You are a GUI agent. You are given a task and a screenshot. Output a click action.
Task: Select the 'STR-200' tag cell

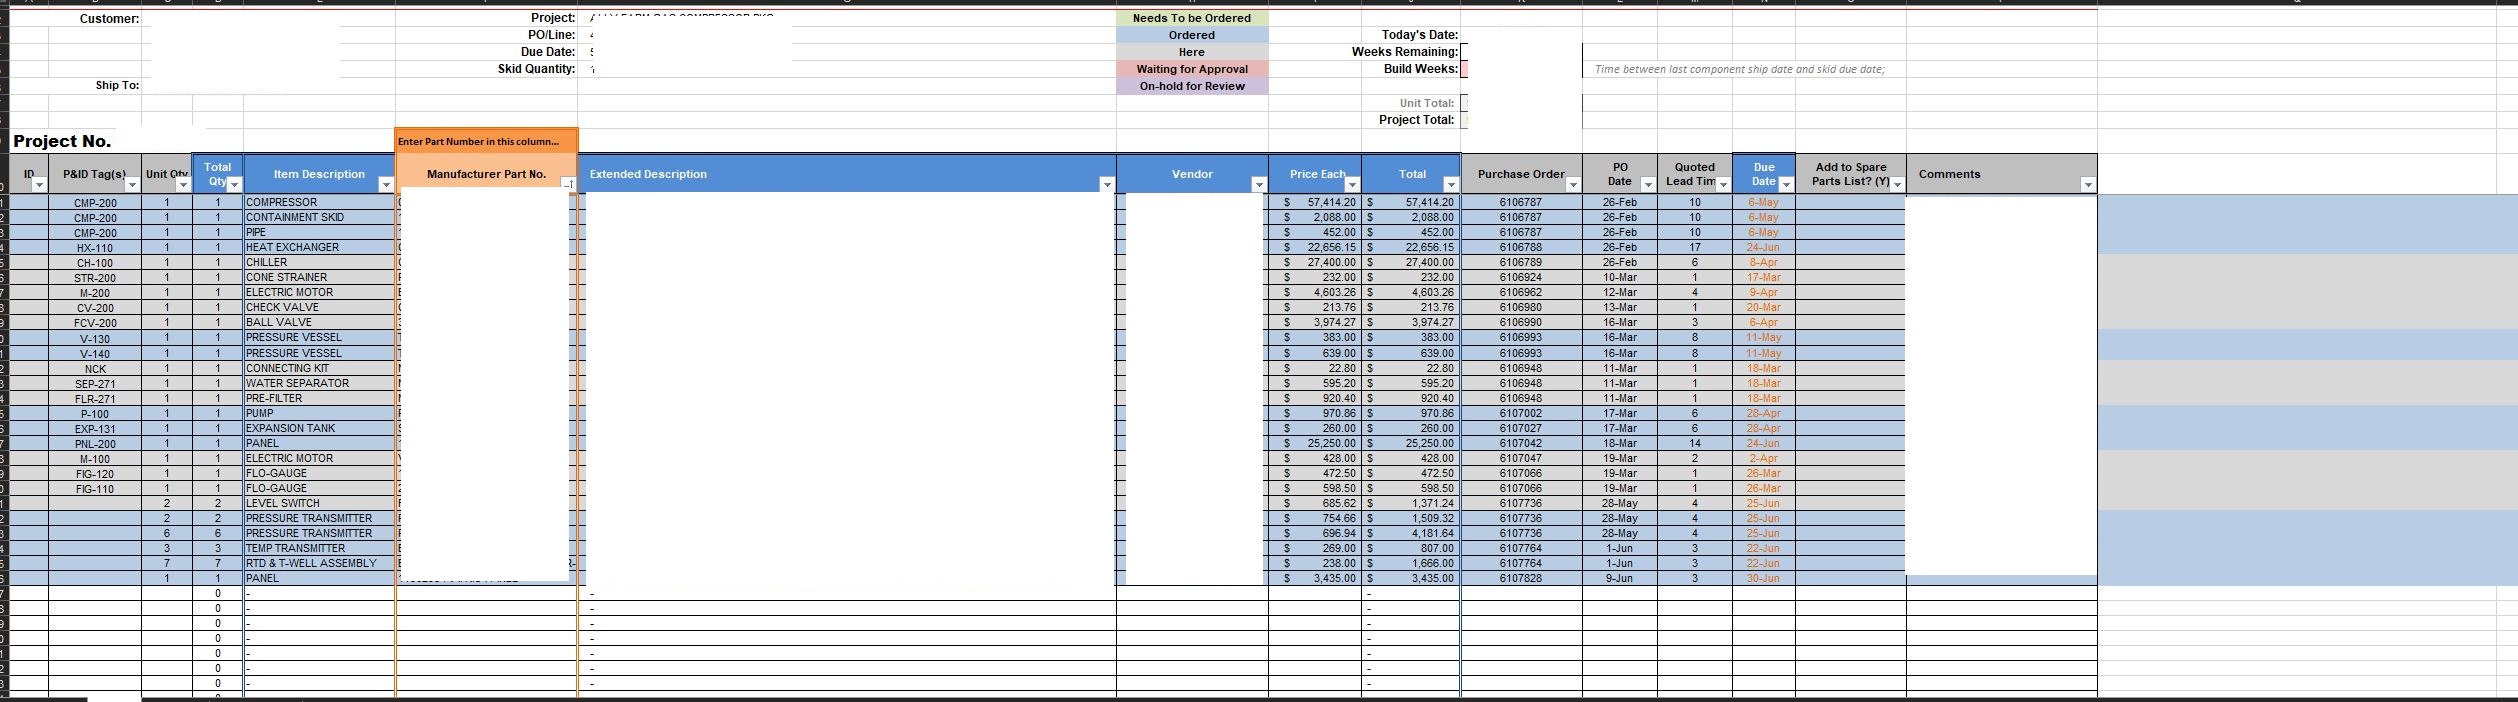pyautogui.click(x=95, y=277)
